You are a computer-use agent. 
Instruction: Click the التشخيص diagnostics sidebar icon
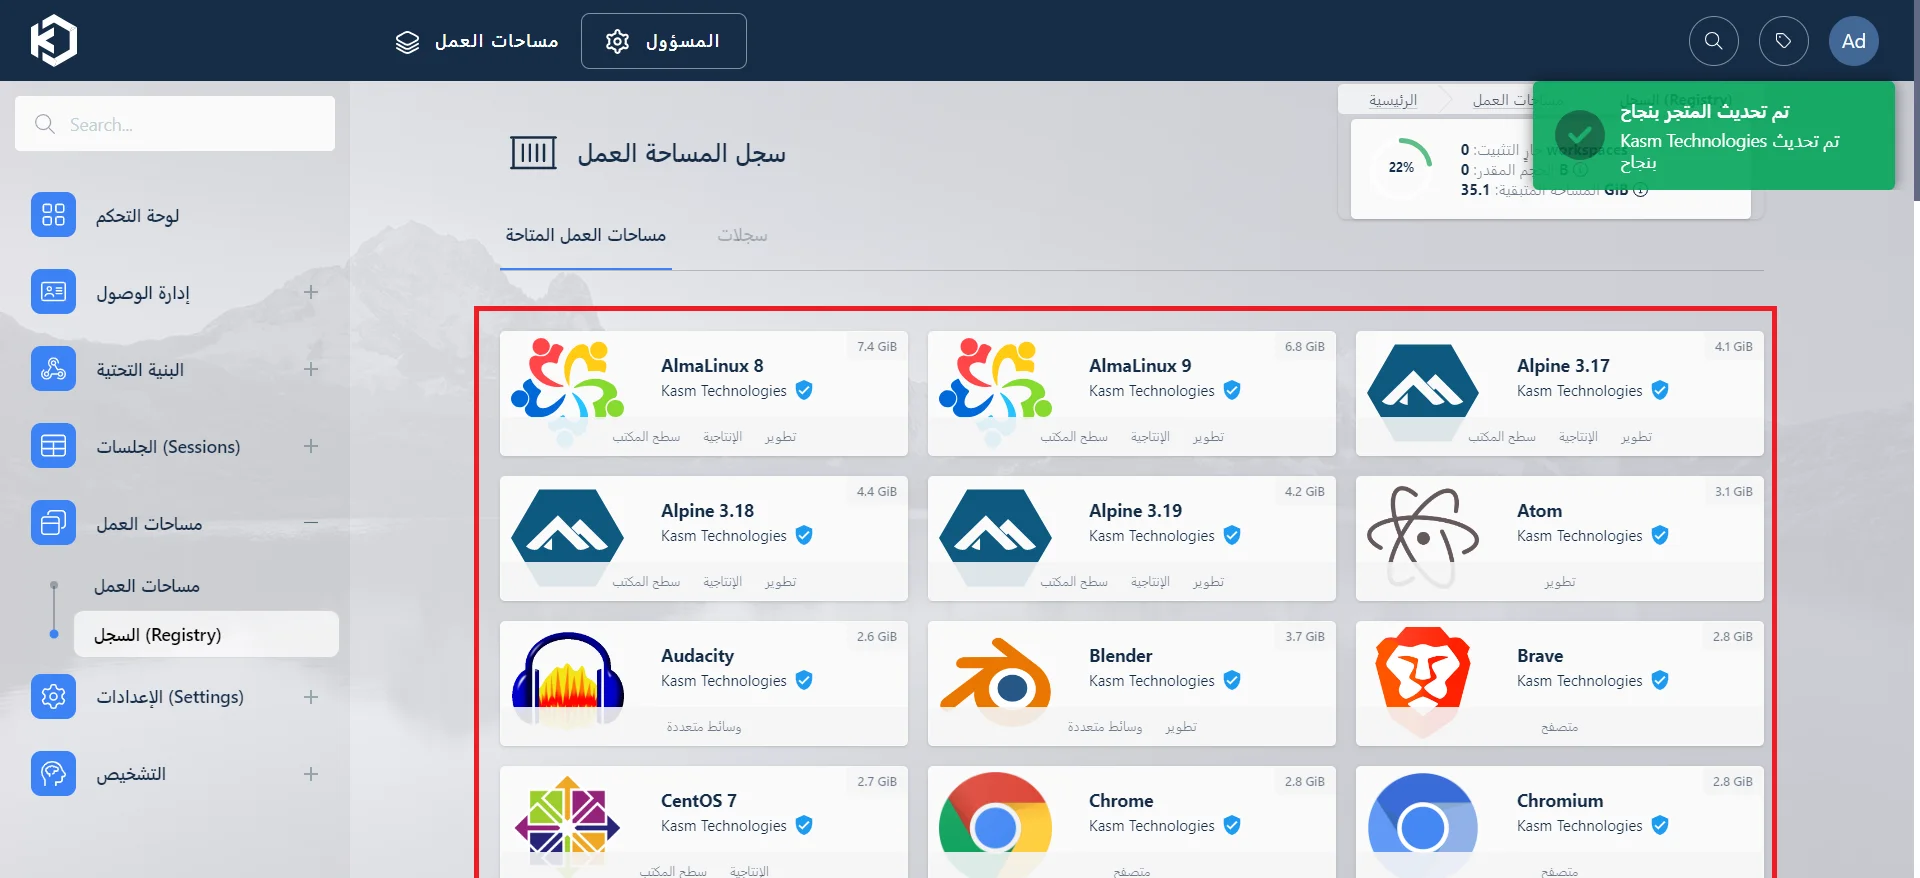point(53,773)
